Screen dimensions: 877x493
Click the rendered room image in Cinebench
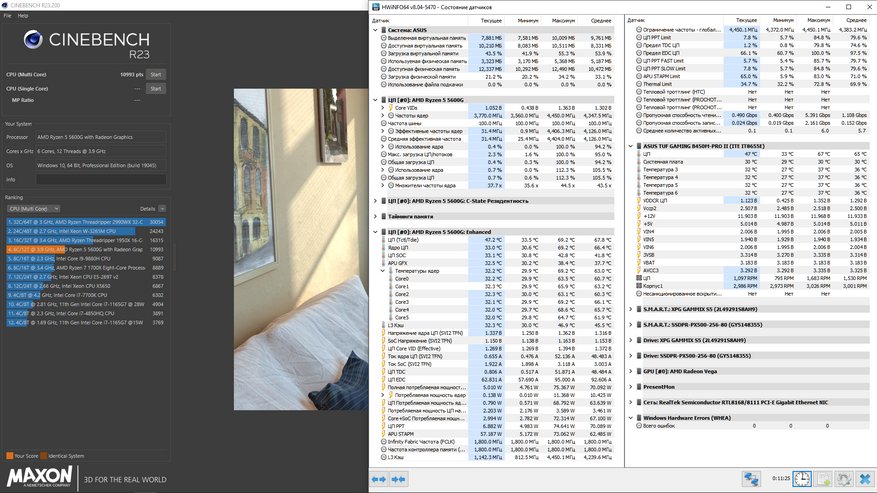pyautogui.click(x=301, y=250)
